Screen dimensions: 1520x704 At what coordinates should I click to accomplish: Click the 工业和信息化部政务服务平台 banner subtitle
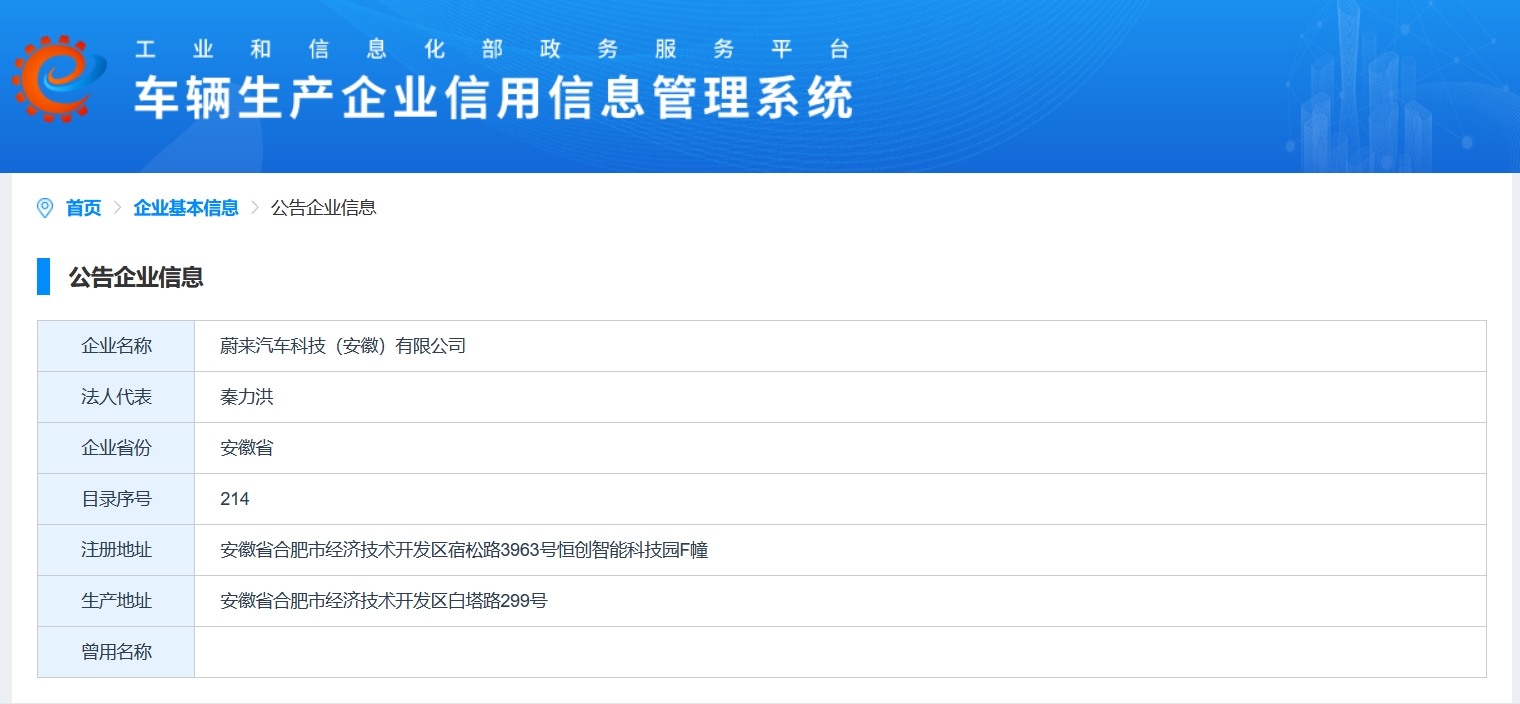pyautogui.click(x=492, y=49)
